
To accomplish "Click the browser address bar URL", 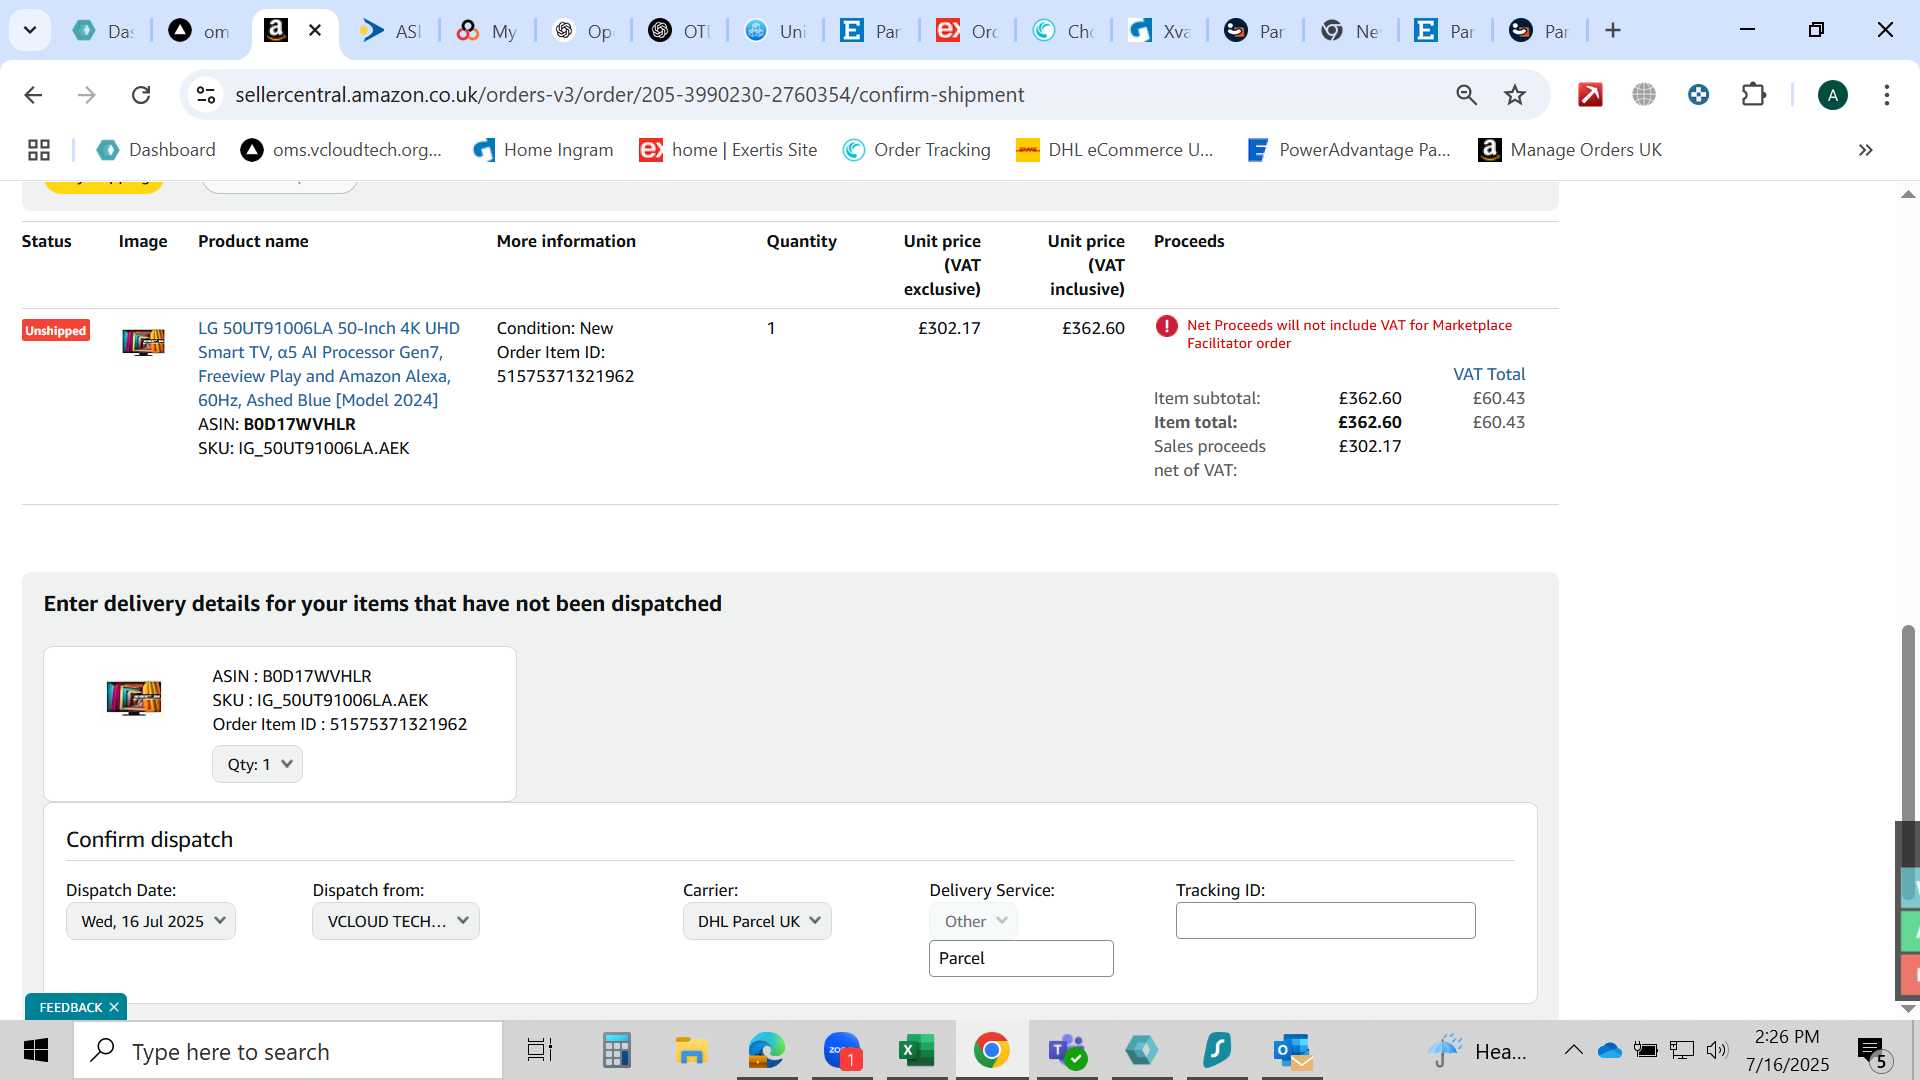I will coord(630,95).
